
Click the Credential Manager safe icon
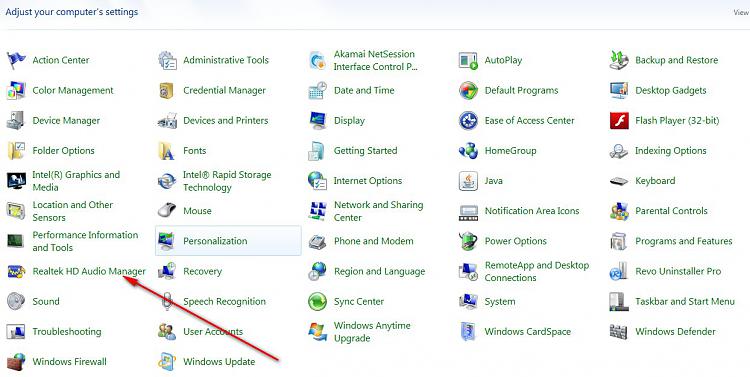(167, 90)
